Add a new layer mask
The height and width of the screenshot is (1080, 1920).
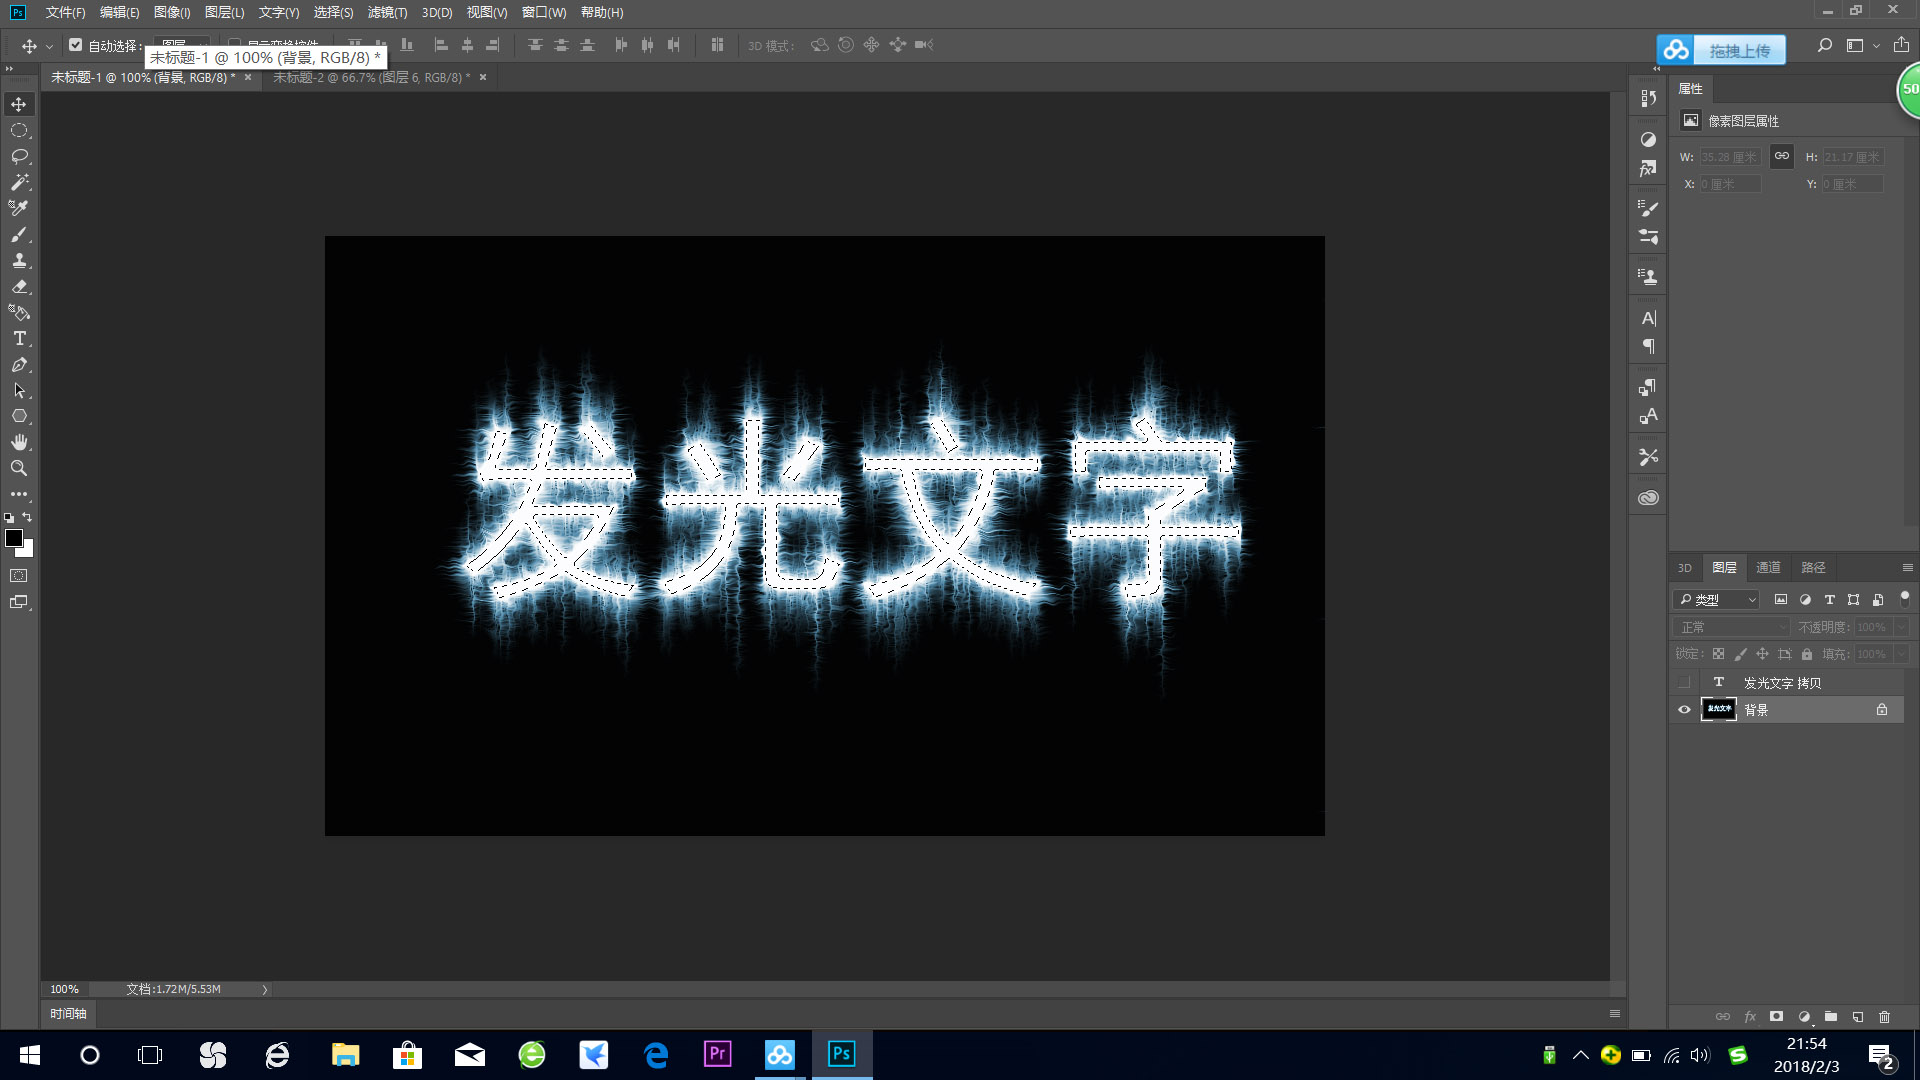[x=1777, y=1016]
